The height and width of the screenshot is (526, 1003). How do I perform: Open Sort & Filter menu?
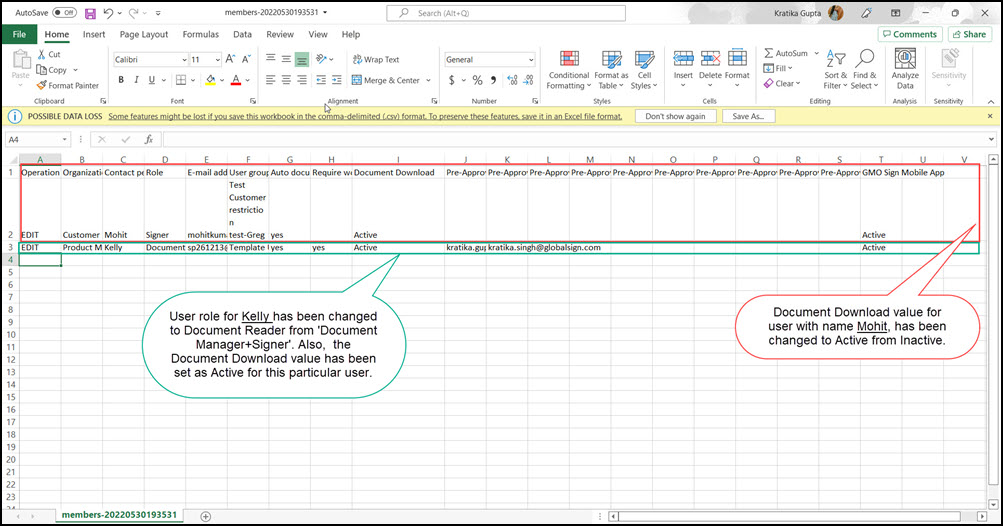click(x=835, y=70)
